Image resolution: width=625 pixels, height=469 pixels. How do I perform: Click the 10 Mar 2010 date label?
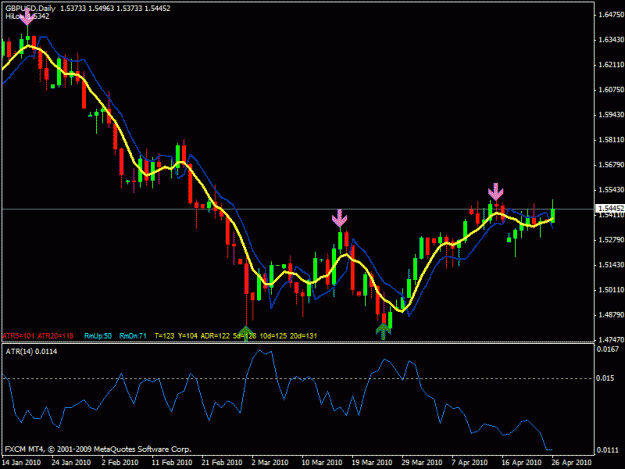point(322,463)
